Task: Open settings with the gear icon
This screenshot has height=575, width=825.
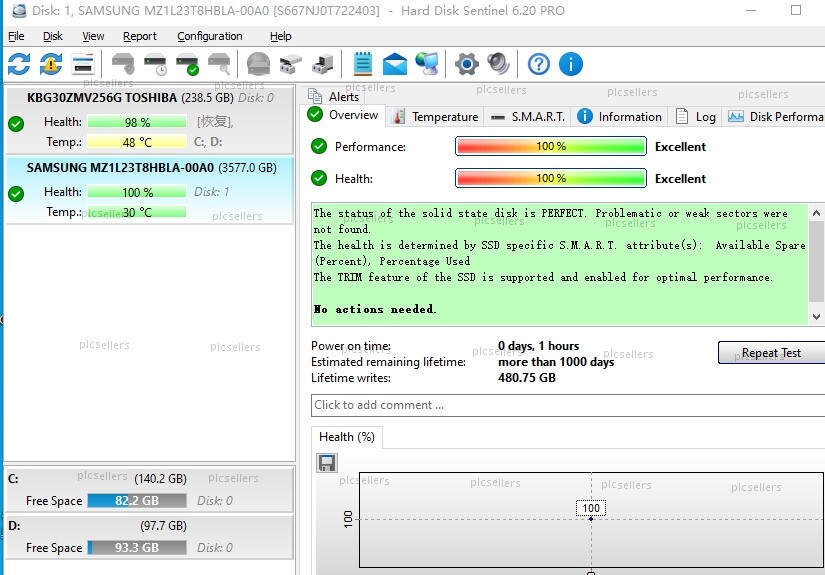Action: click(467, 64)
